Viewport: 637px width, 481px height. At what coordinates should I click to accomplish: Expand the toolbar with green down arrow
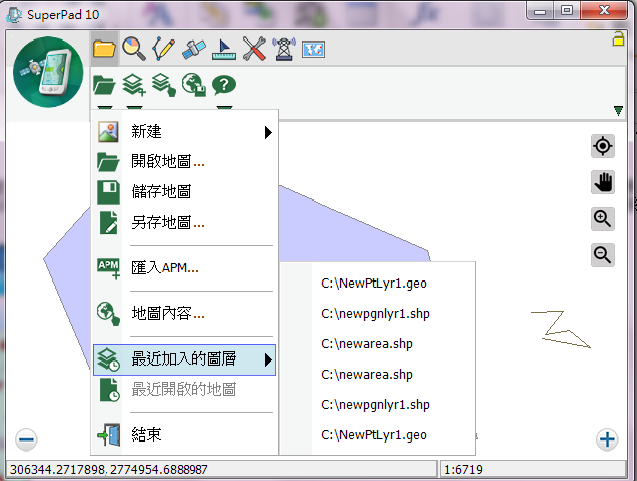pyautogui.click(x=618, y=110)
